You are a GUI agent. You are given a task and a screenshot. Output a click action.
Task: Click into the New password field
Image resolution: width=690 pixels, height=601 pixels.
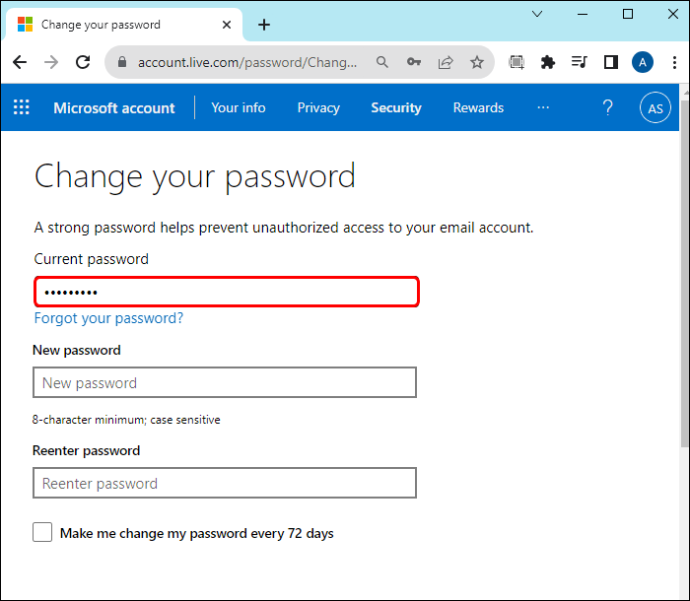224,382
